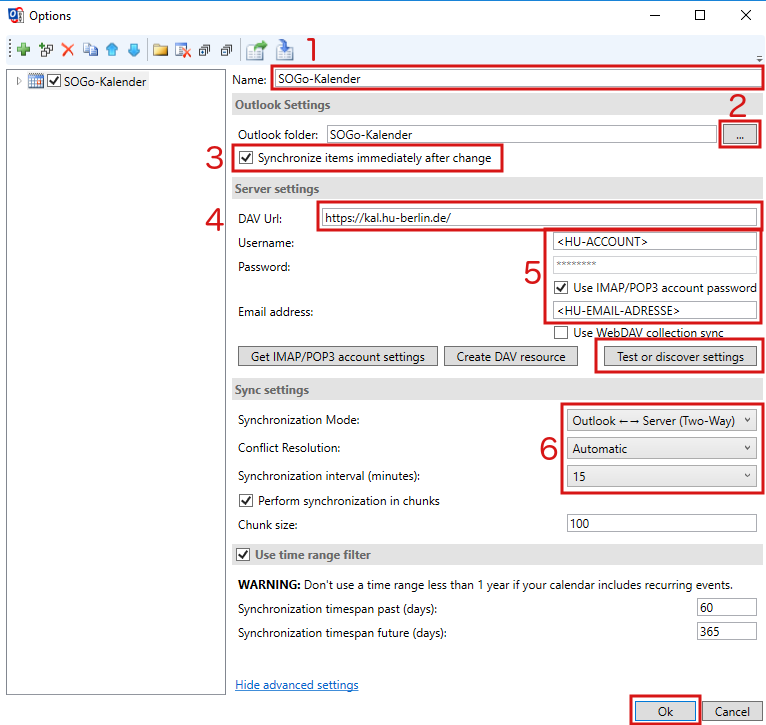Open the Synchronization interval dropdown
This screenshot has height=725, width=766.
pos(661,477)
